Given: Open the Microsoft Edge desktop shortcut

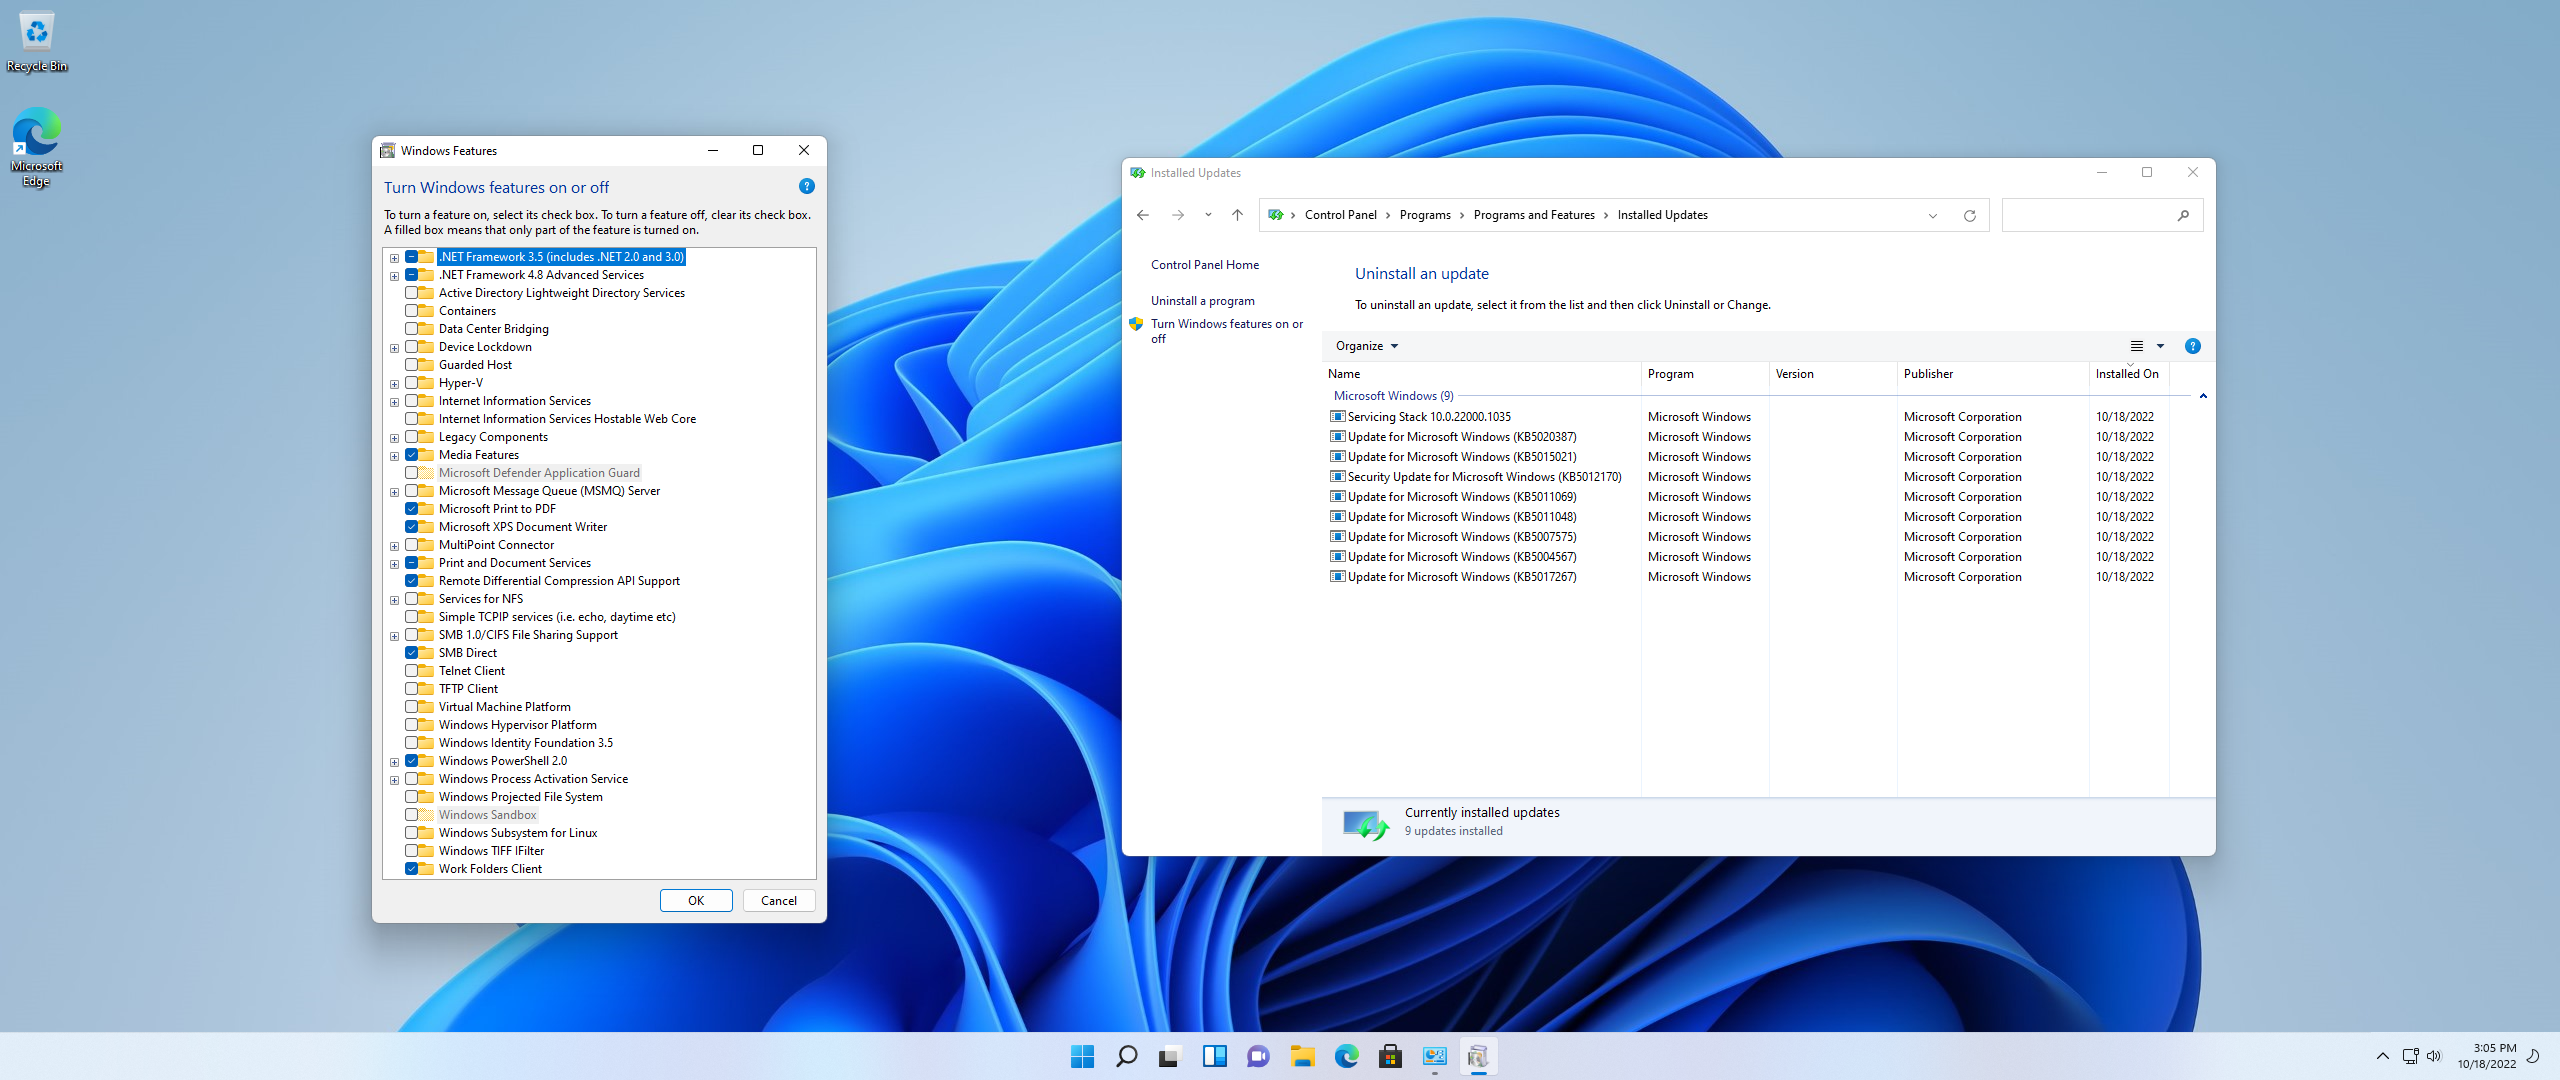Looking at the screenshot, I should [x=37, y=146].
